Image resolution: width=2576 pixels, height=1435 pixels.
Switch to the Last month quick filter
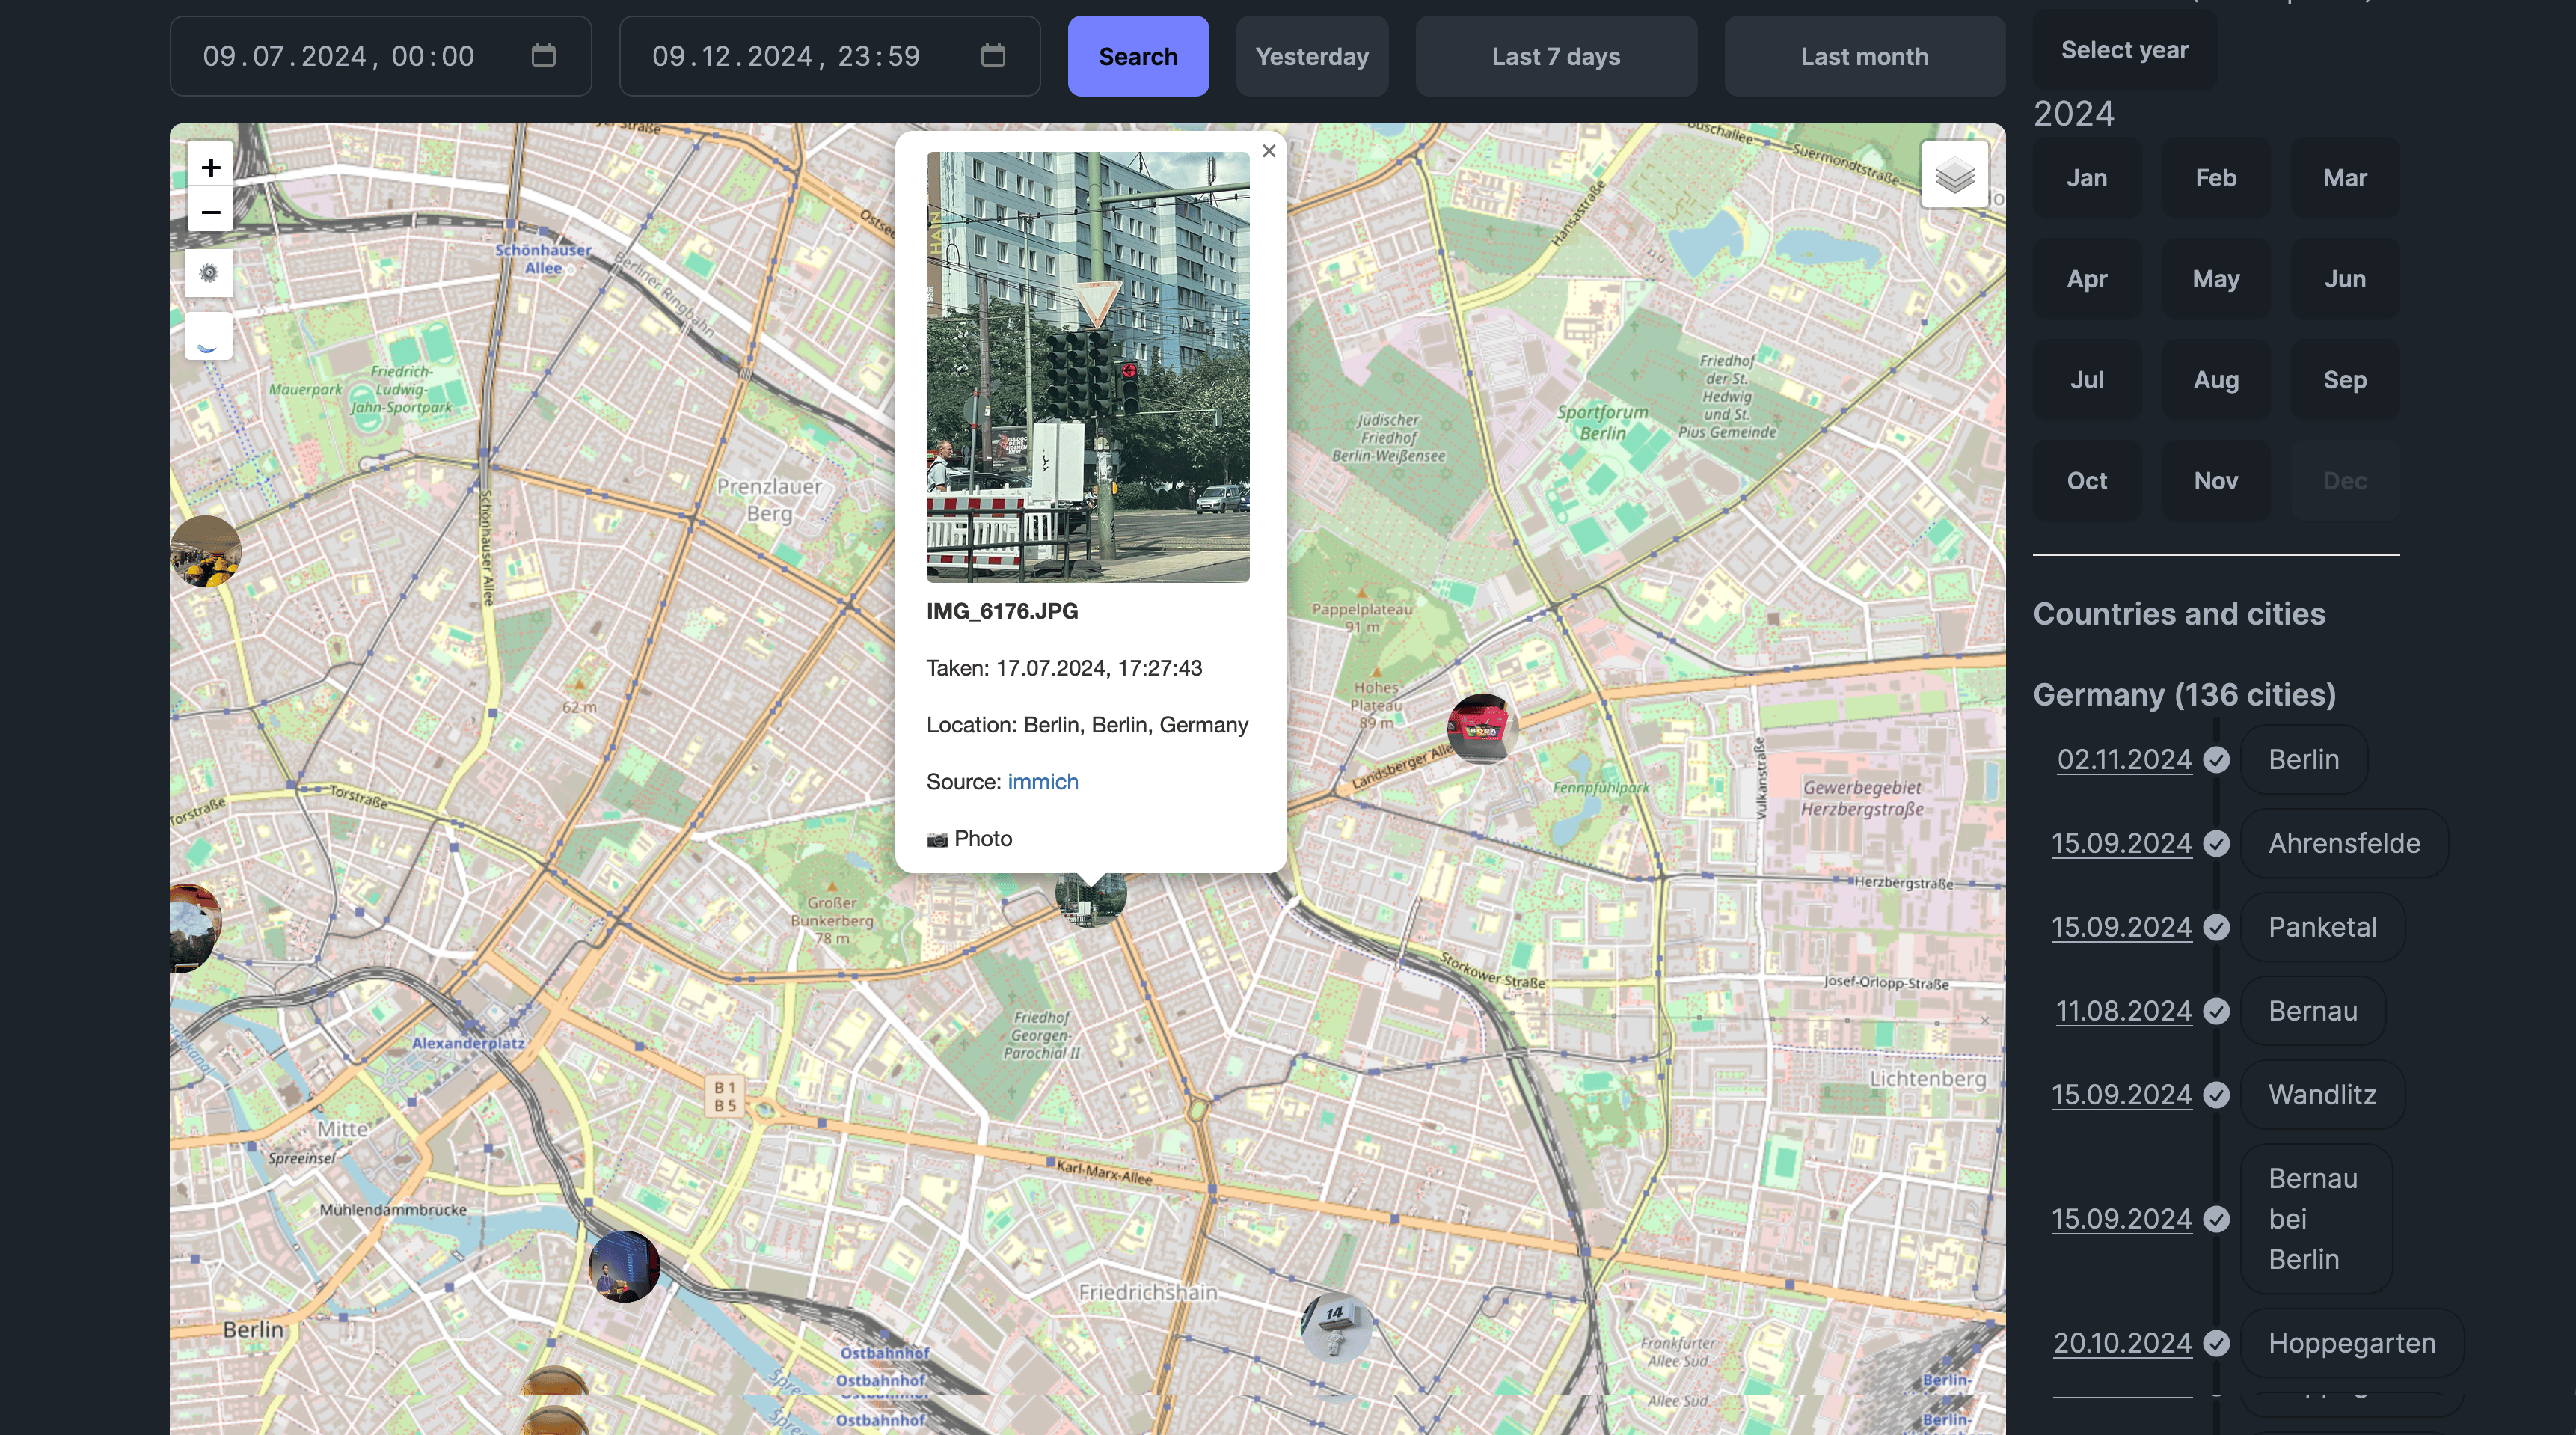coord(1864,56)
